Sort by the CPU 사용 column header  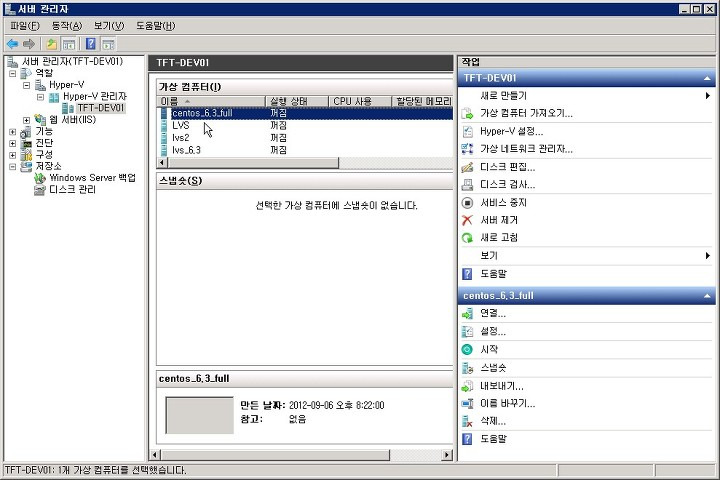coord(360,101)
